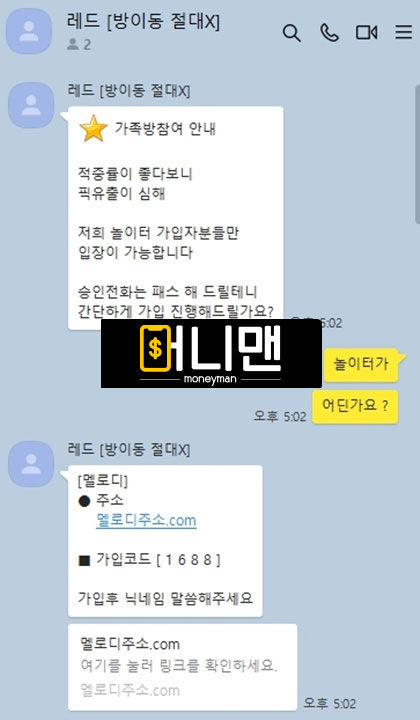The width and height of the screenshot is (420, 720).
Task: Click preview text 여기를 눌러 링크를 확인하세요
Action: [x=179, y=665]
